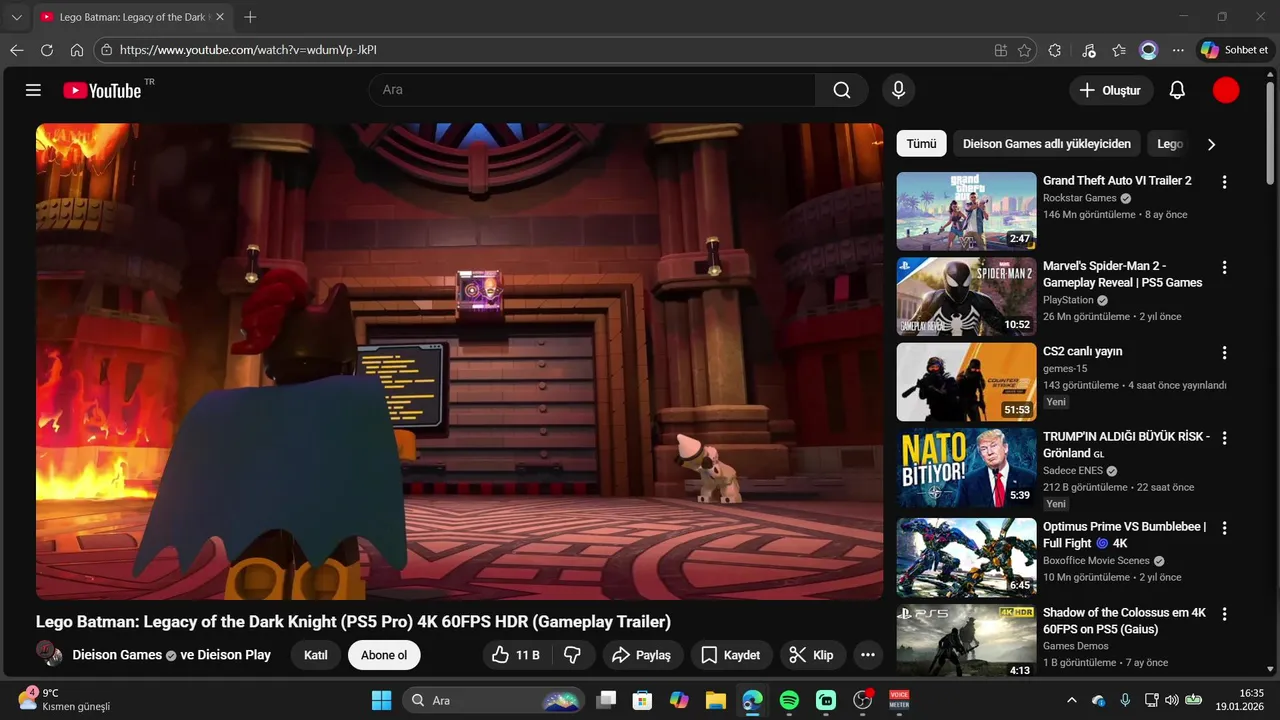
Task: Open the Dieison Games channel link
Action: 117,655
